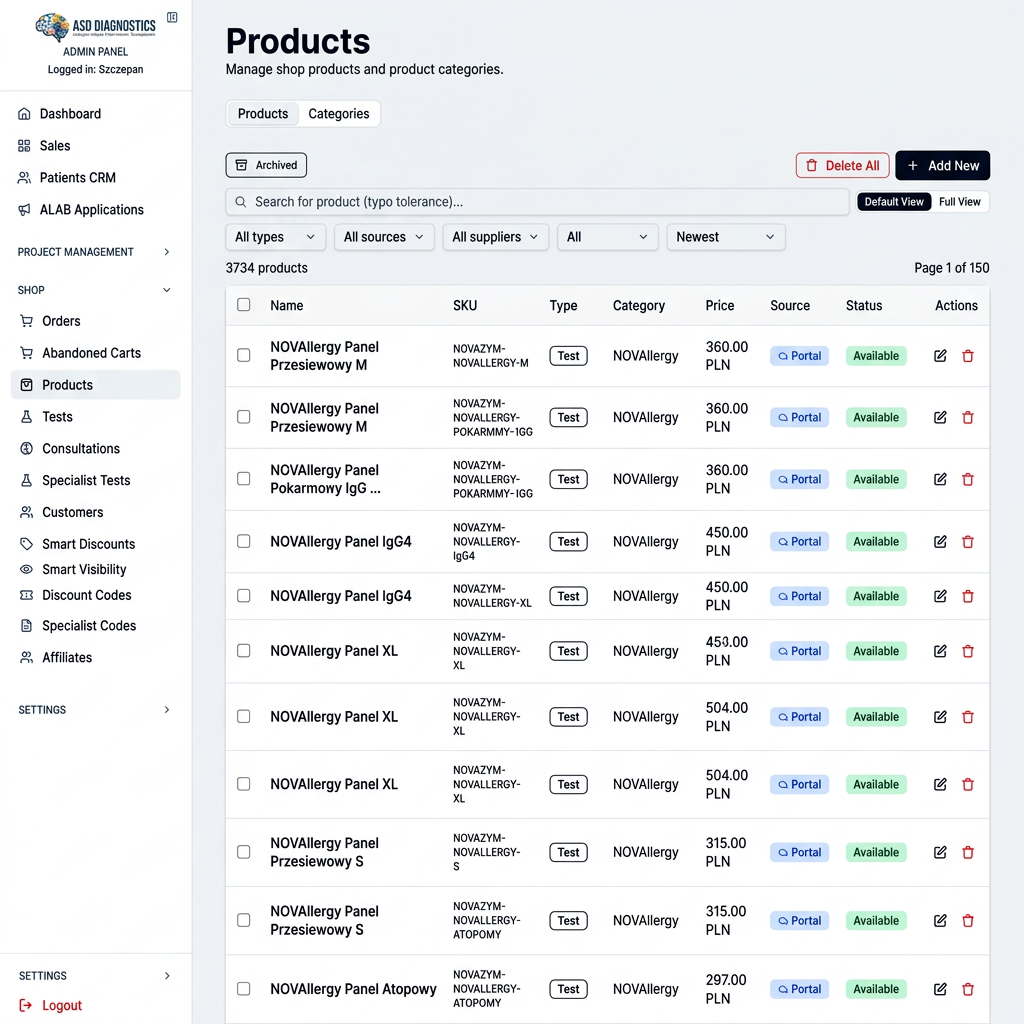Viewport: 1024px width, 1024px height.
Task: Open Tests via the flask icon
Action: (x=26, y=417)
